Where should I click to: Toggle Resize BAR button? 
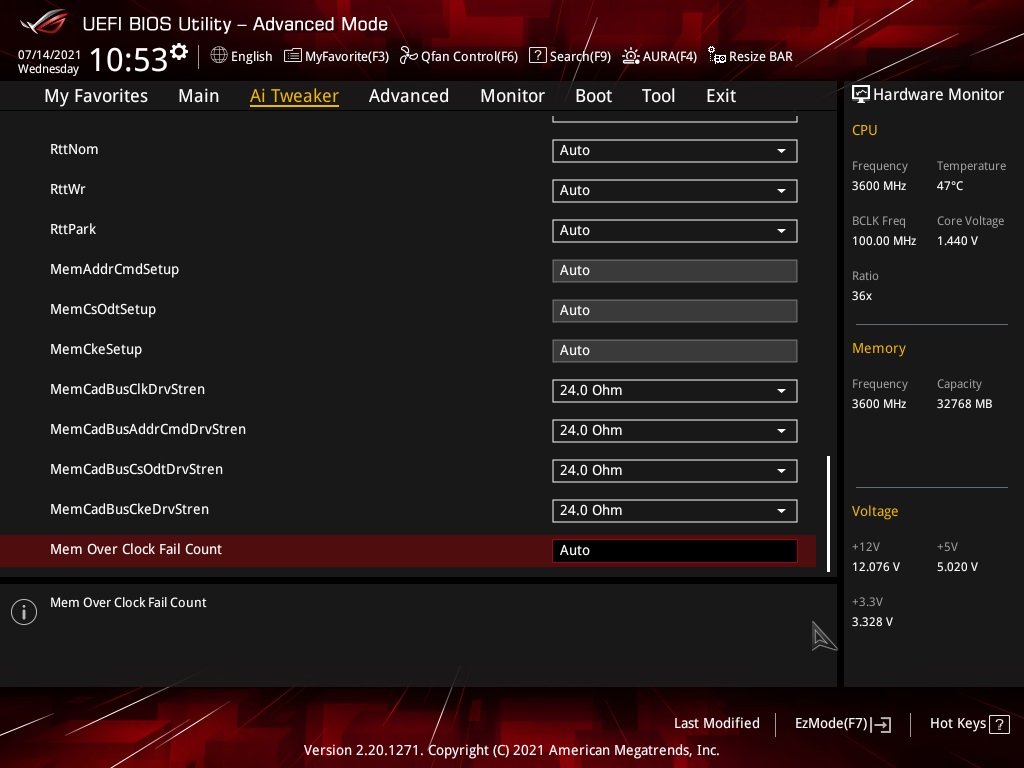coord(750,56)
